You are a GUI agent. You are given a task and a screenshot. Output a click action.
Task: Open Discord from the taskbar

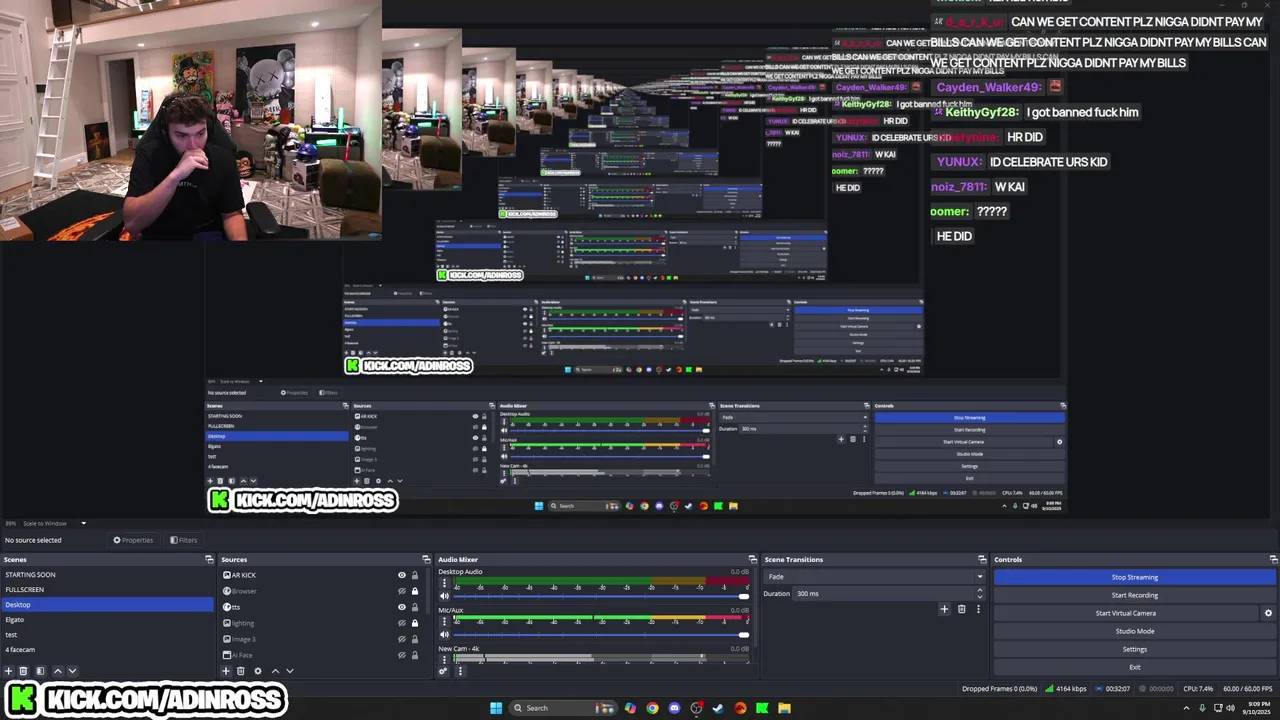coord(674,708)
